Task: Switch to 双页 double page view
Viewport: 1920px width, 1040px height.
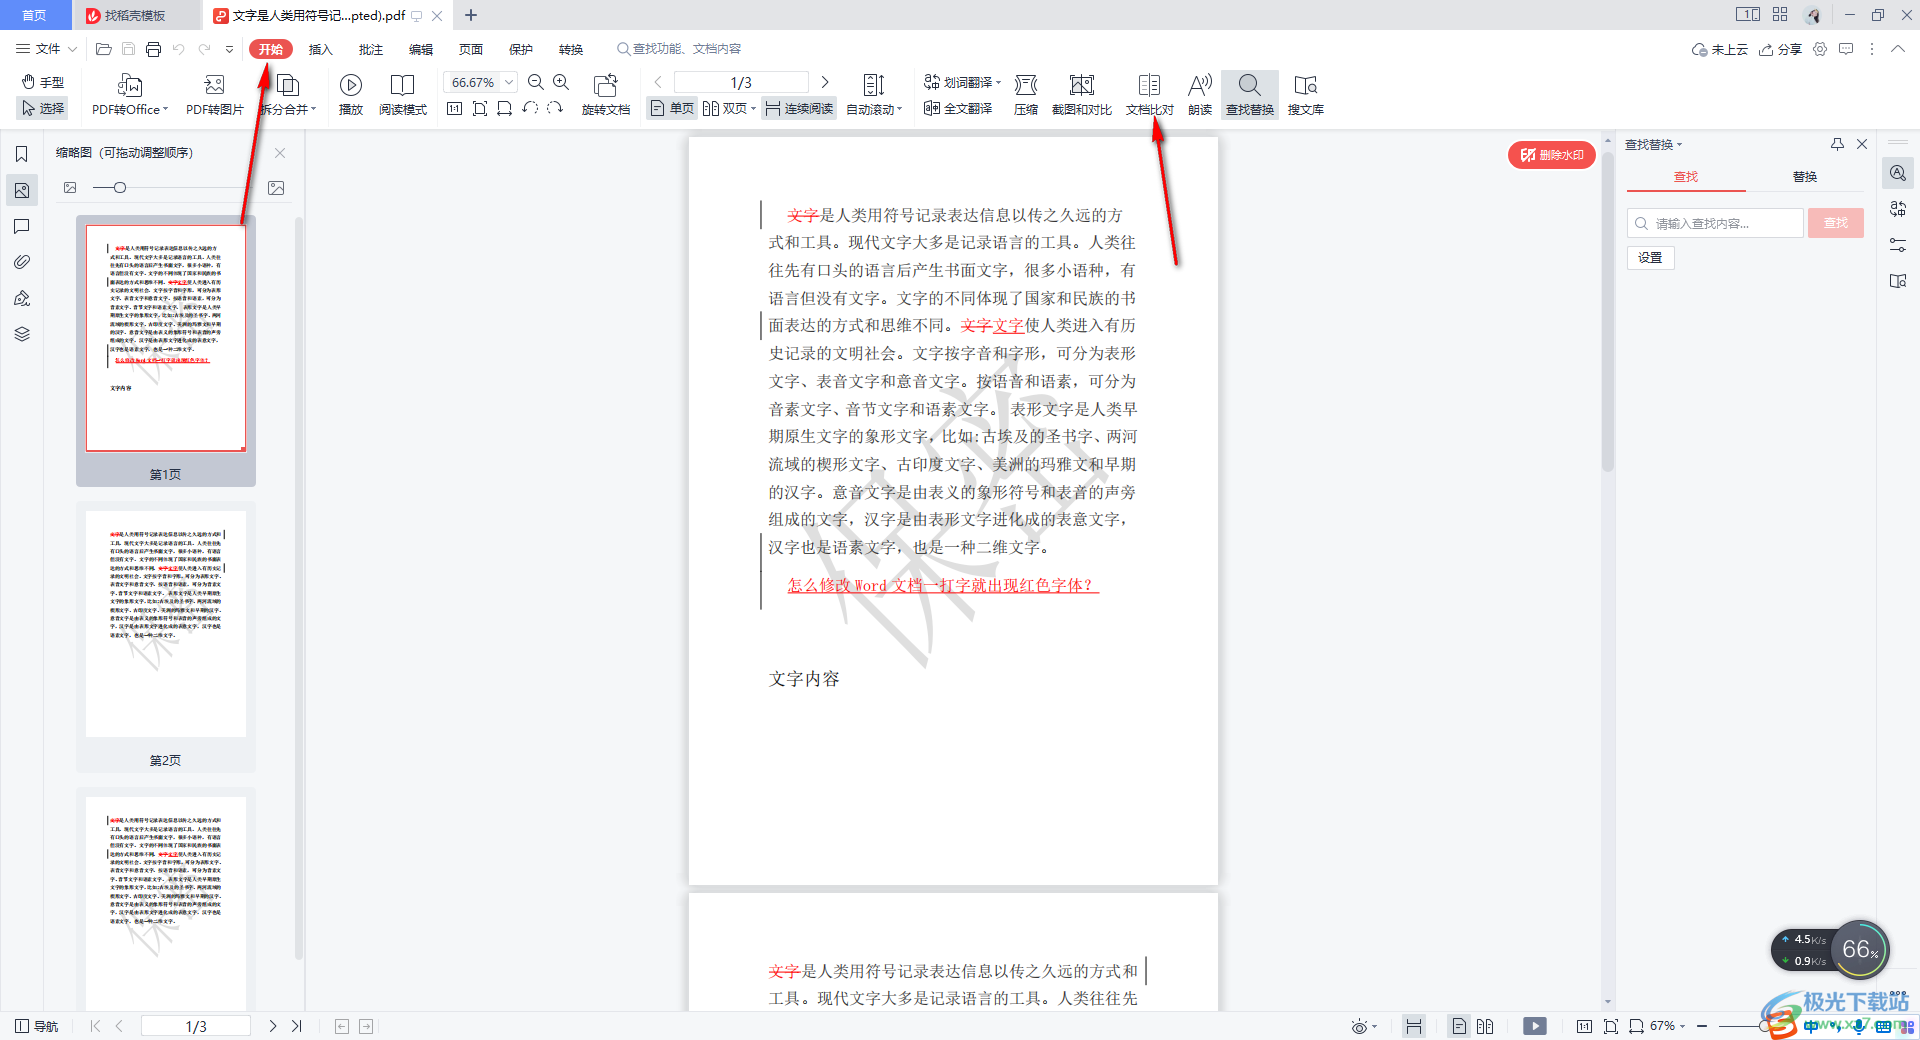Action: coord(729,108)
